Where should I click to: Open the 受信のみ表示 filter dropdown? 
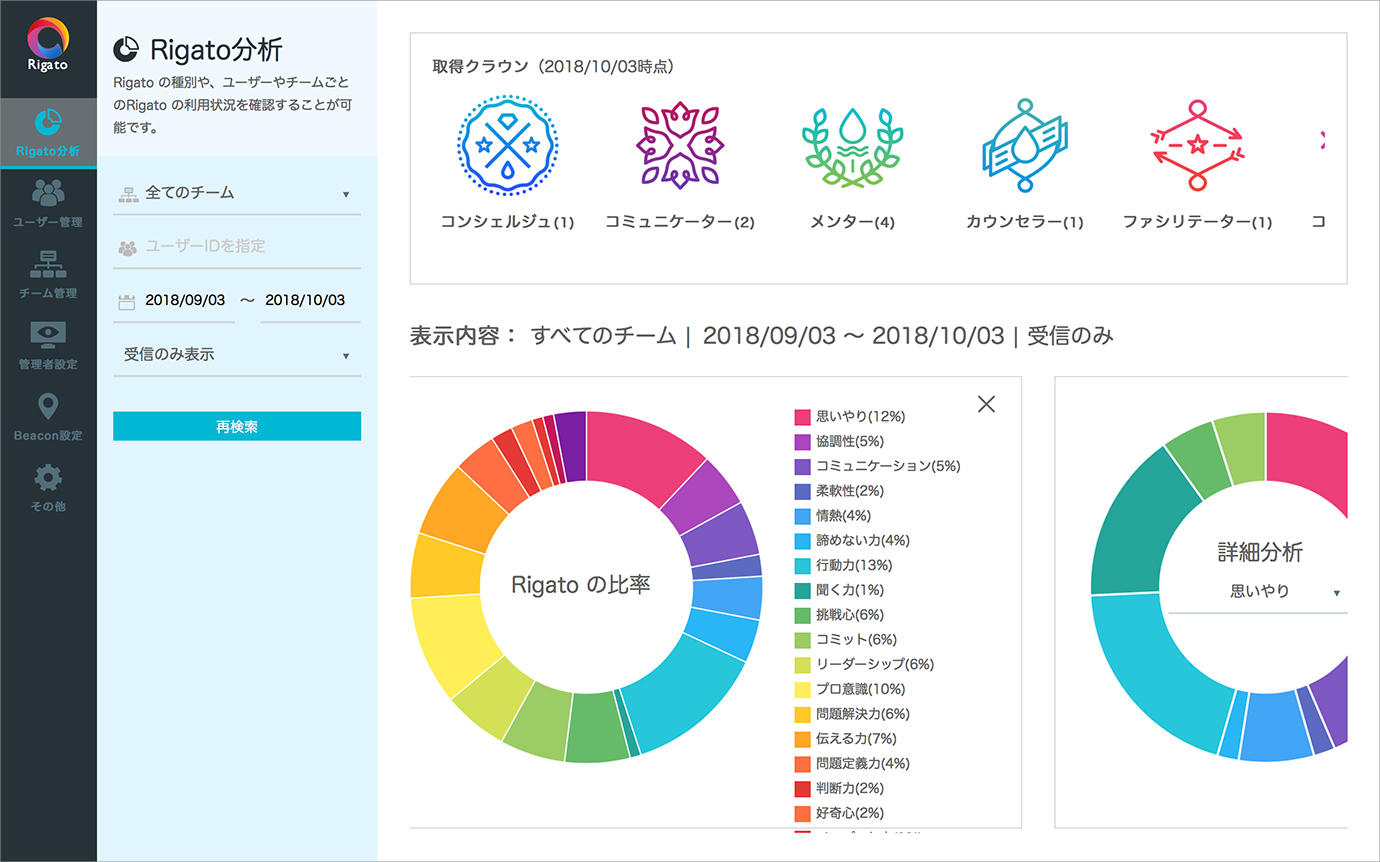(x=237, y=355)
